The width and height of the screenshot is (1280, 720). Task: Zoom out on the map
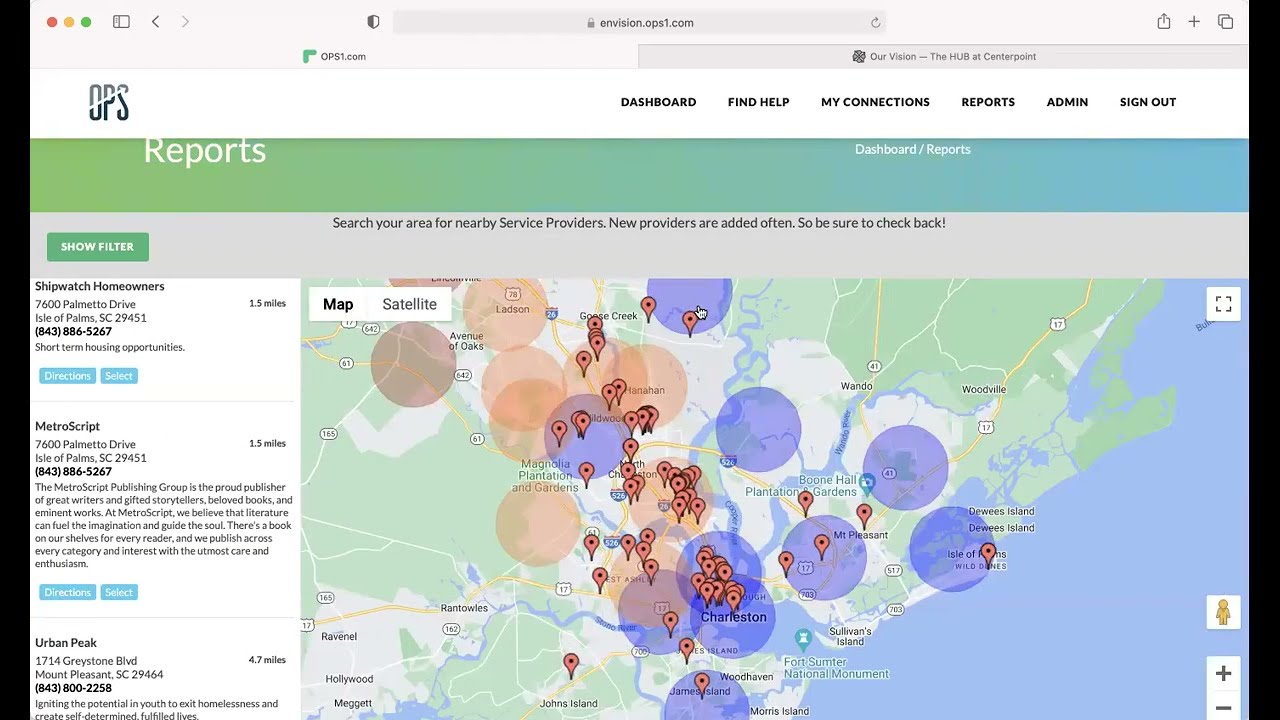[1223, 707]
